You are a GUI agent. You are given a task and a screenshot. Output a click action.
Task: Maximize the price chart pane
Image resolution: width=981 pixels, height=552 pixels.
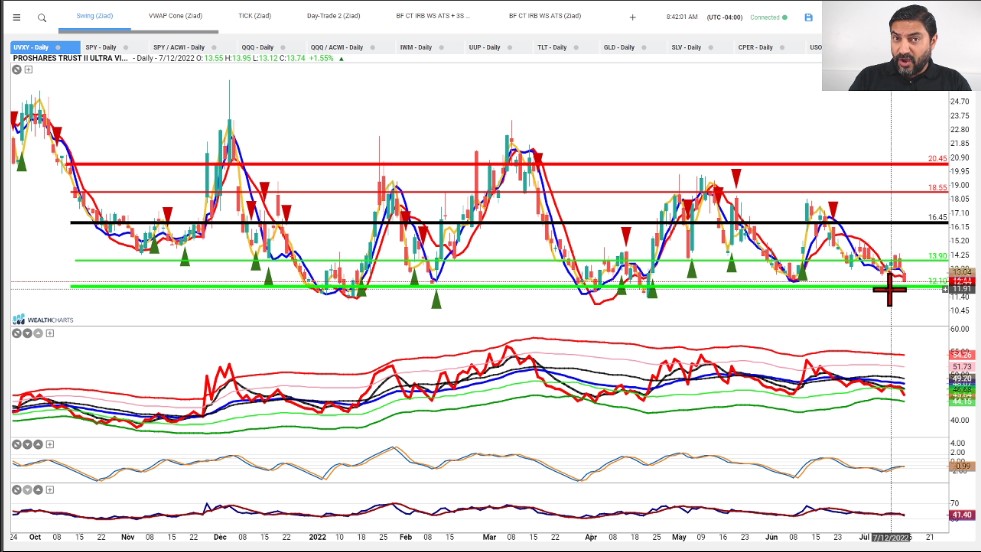click(x=28, y=69)
